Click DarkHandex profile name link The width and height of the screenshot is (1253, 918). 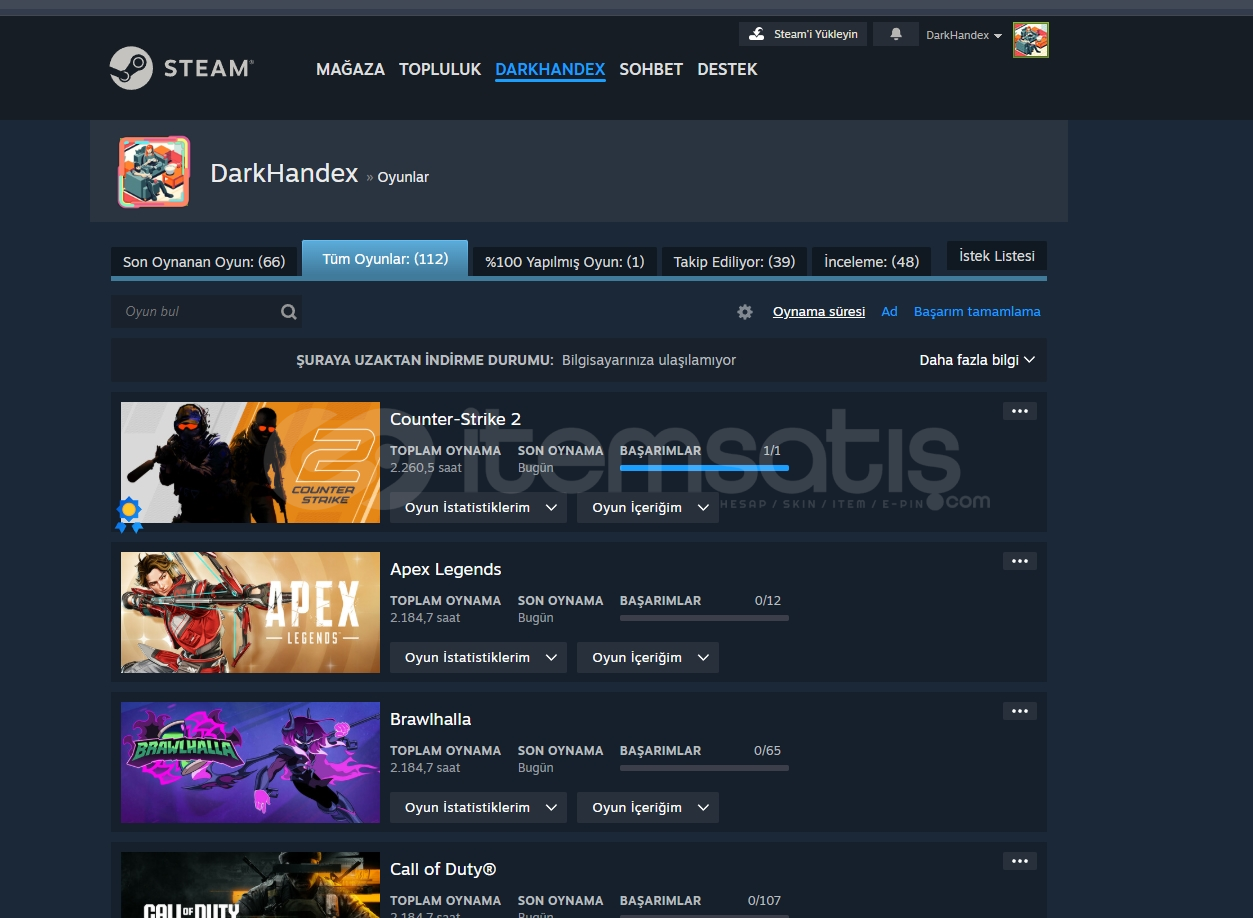tap(284, 173)
